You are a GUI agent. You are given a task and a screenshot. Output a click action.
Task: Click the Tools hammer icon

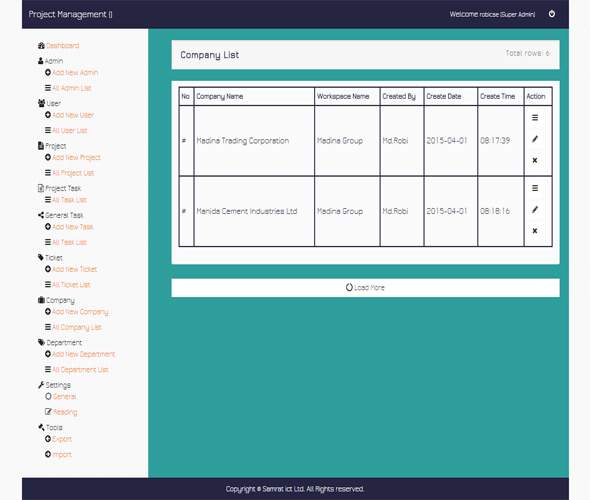[x=41, y=427]
